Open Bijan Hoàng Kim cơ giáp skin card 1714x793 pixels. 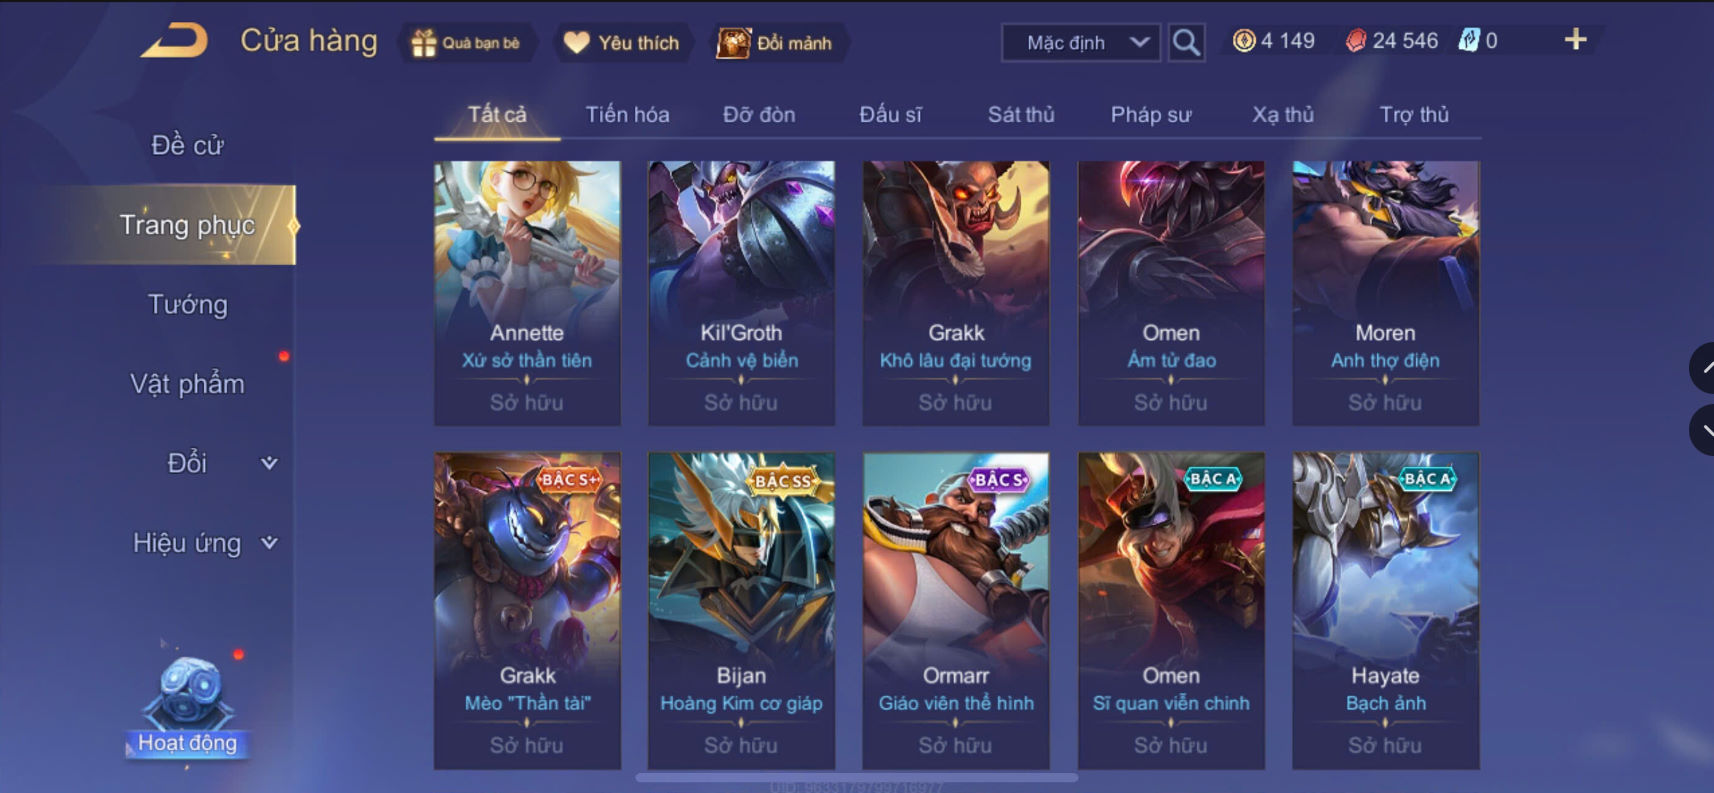[741, 610]
